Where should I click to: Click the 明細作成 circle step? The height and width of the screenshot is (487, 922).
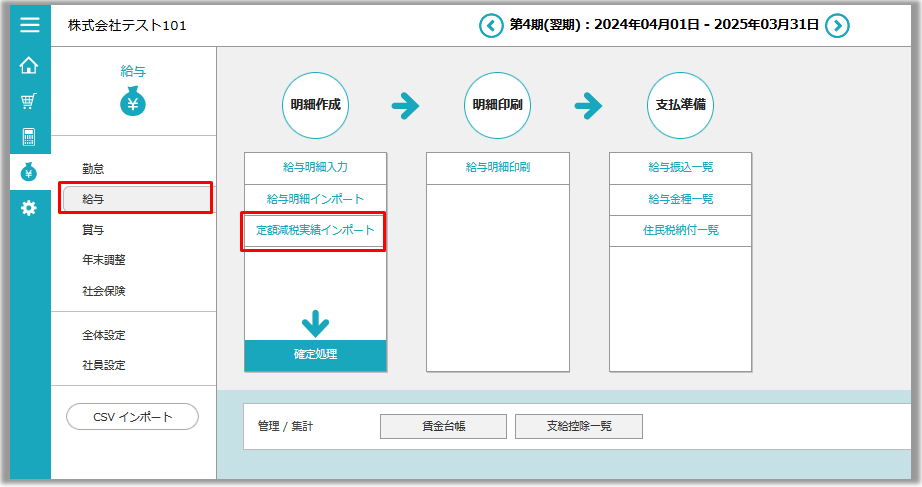(315, 104)
